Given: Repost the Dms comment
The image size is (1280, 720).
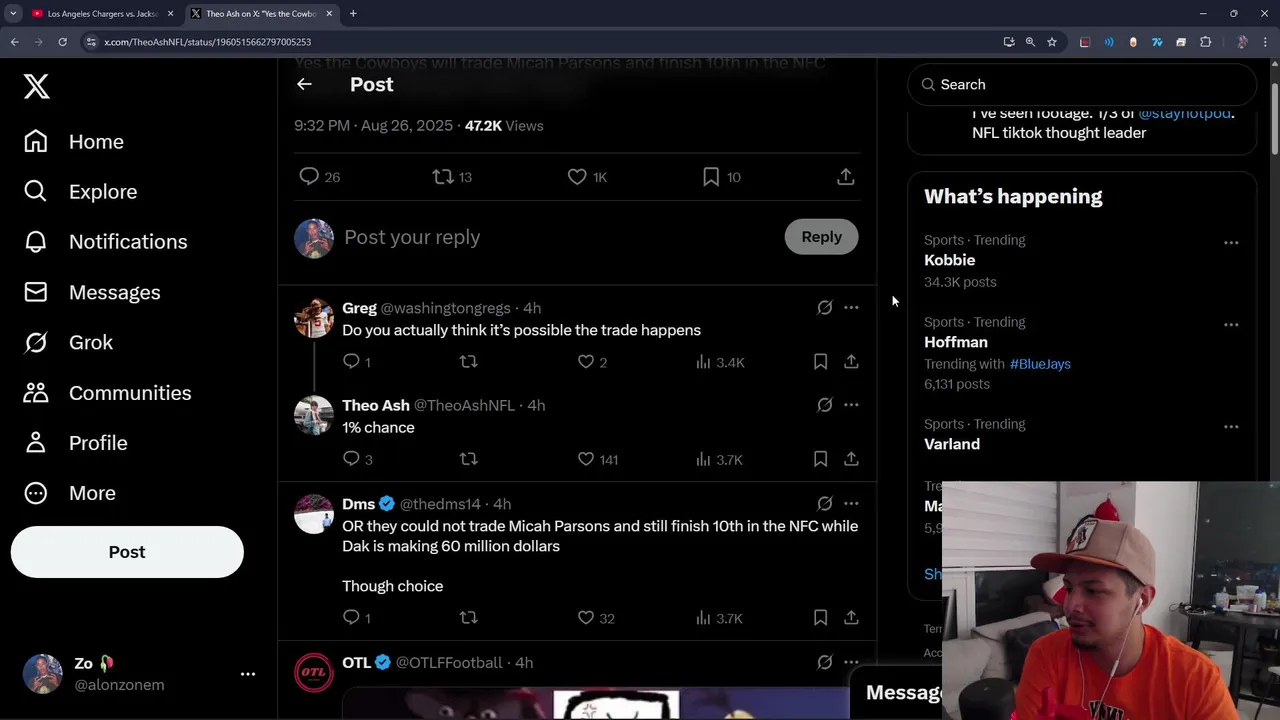Looking at the screenshot, I should [468, 618].
